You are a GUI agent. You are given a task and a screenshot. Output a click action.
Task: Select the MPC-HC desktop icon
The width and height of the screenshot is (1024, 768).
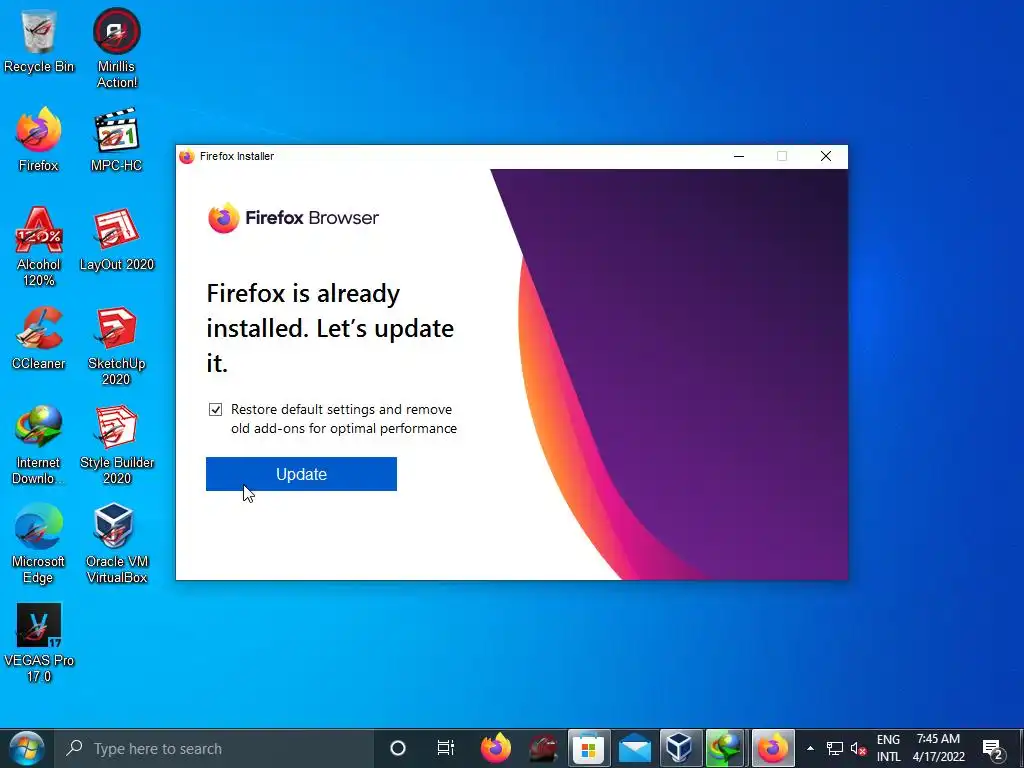(116, 138)
